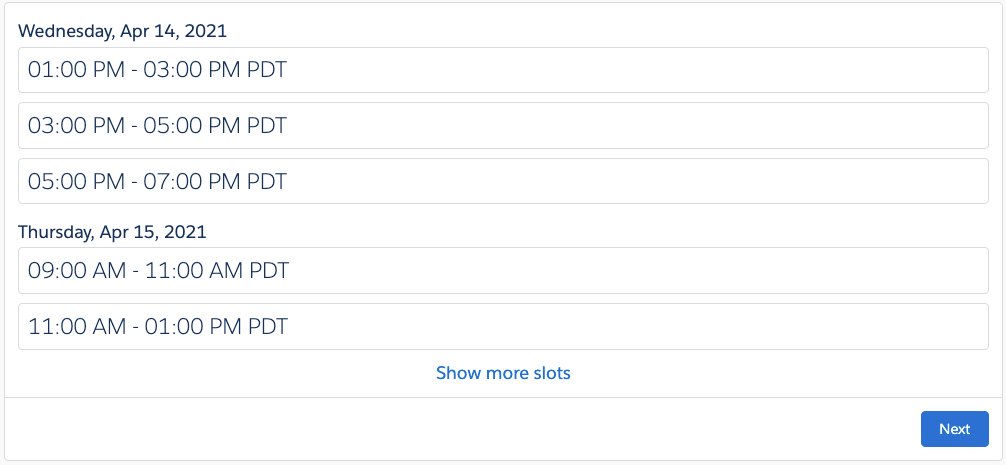Load additional appointment slots
Screen dimensions: 1006x465
tap(503, 373)
